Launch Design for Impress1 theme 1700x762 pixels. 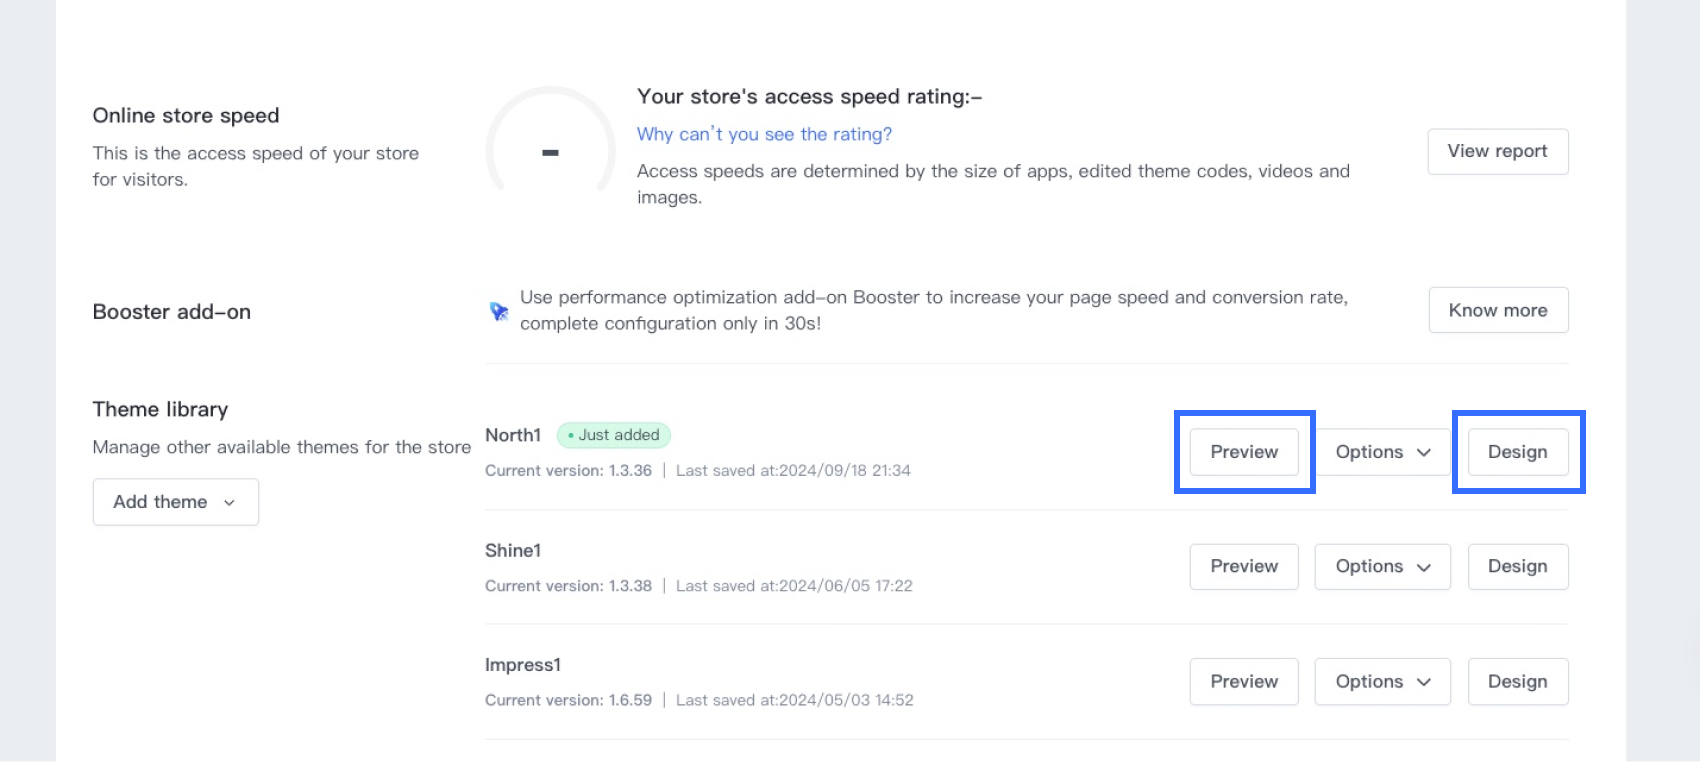(x=1517, y=681)
